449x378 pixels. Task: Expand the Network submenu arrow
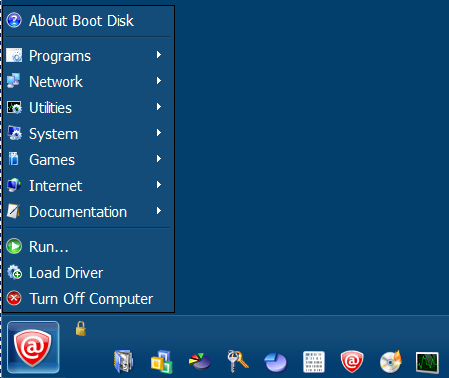159,81
